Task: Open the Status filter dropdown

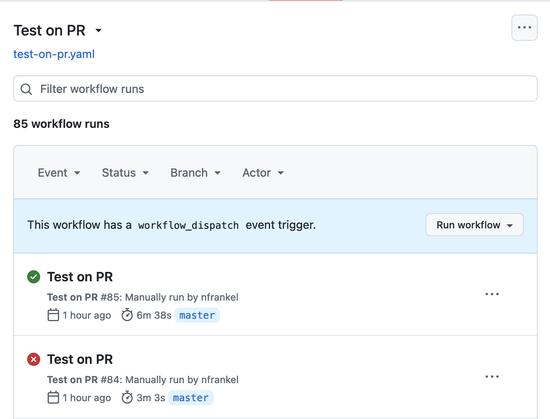Action: [125, 173]
